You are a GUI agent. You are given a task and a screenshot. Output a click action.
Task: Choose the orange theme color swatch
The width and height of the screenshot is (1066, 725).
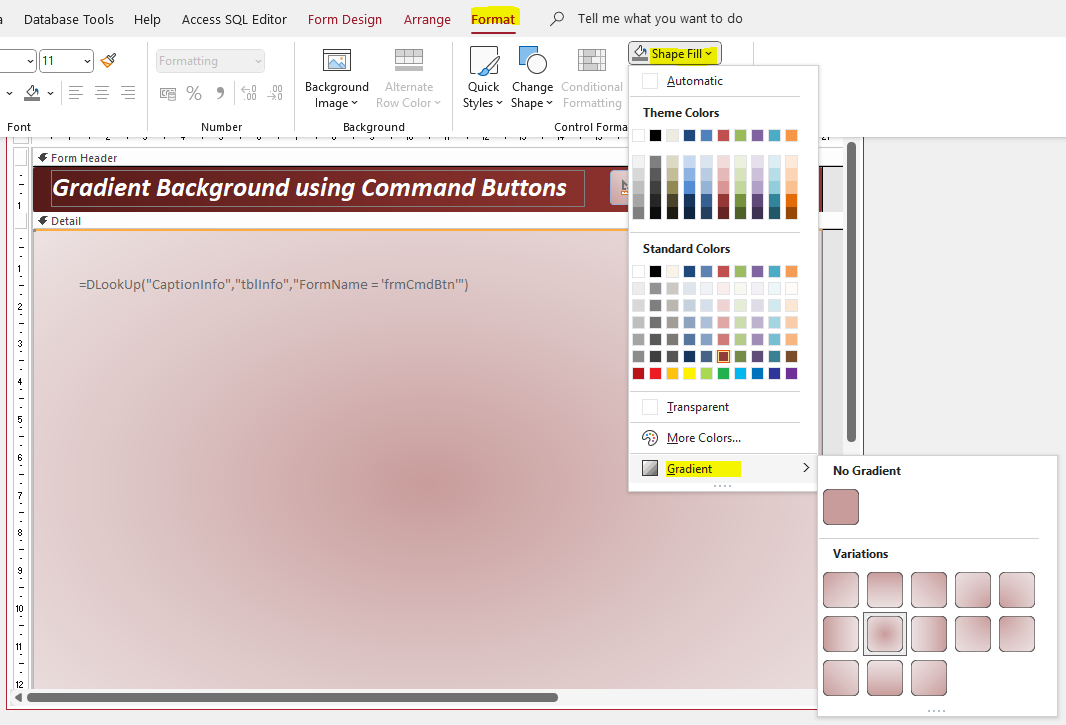[791, 135]
